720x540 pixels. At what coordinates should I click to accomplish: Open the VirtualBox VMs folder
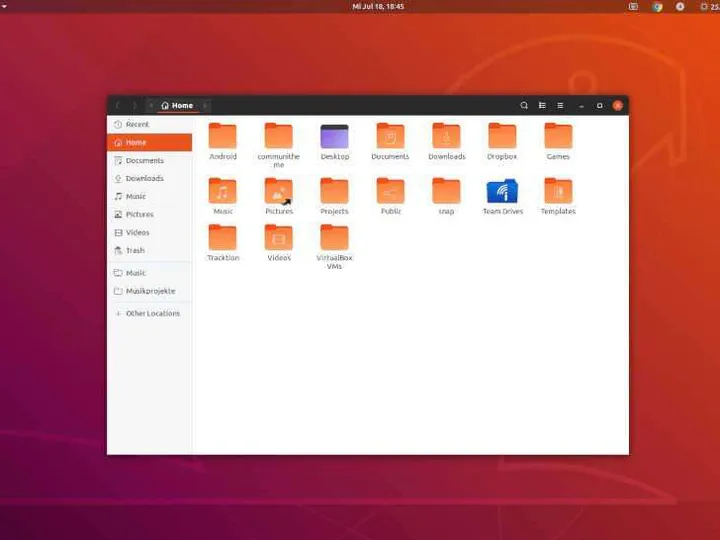pos(335,237)
